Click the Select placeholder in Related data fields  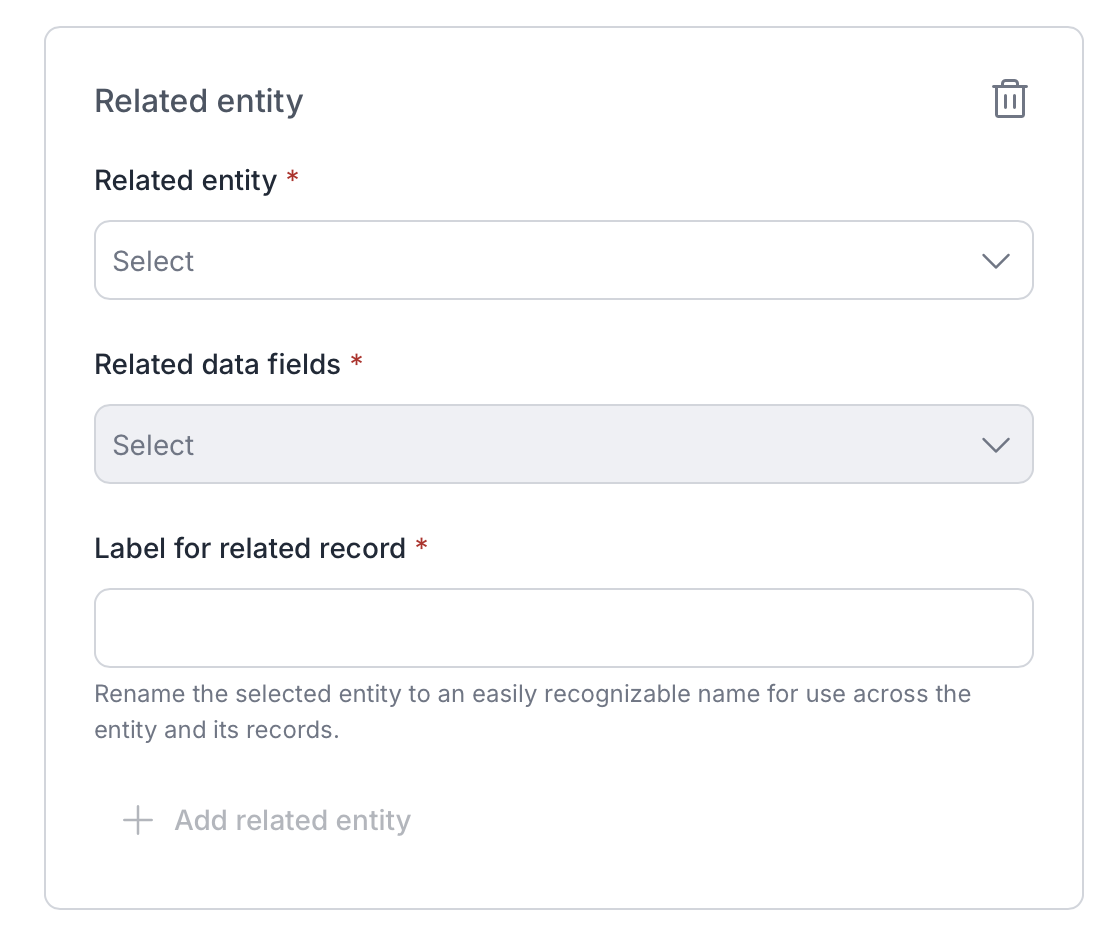[x=153, y=445]
